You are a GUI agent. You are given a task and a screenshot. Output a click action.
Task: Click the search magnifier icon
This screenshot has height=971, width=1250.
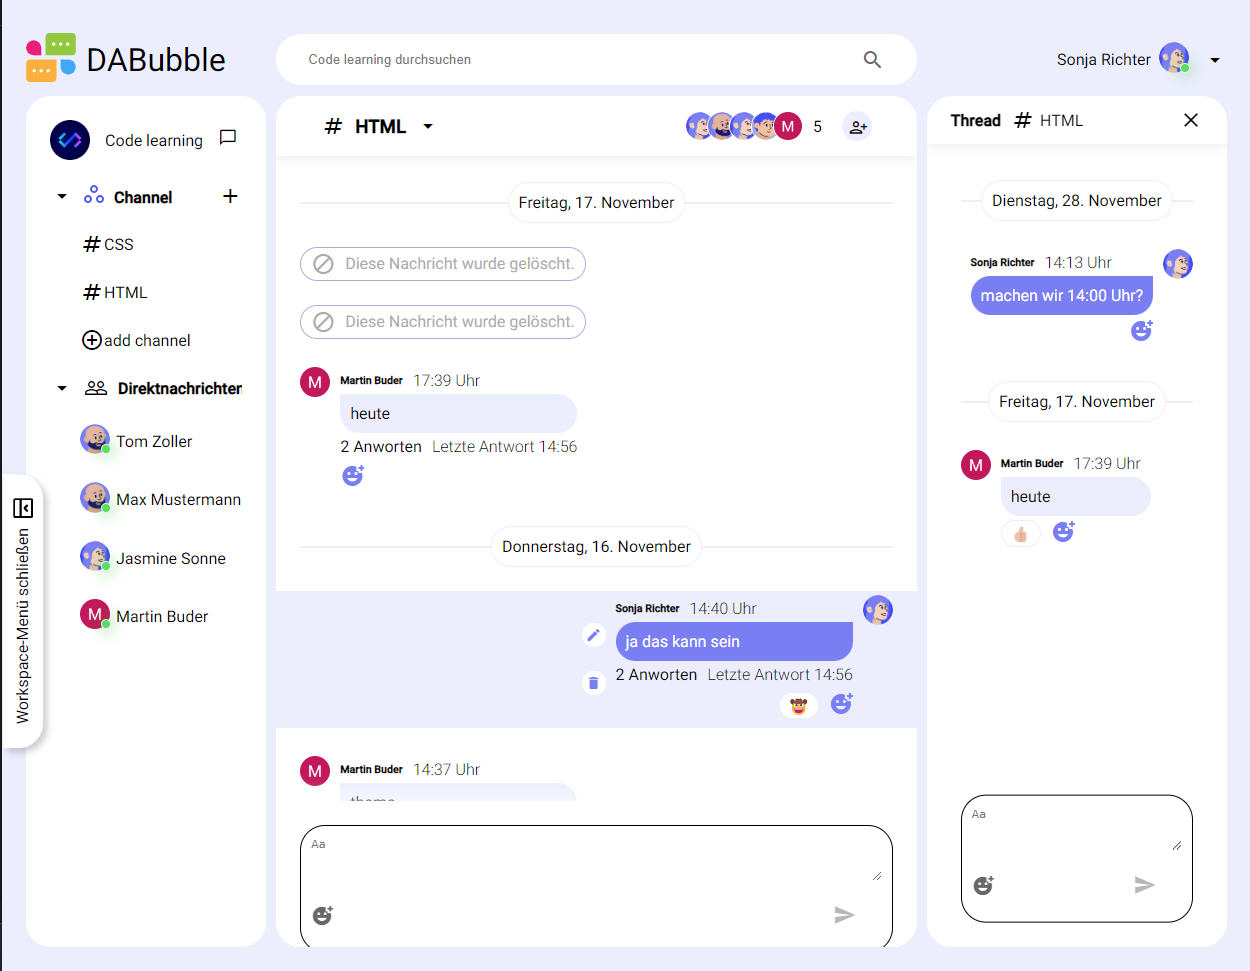click(872, 60)
